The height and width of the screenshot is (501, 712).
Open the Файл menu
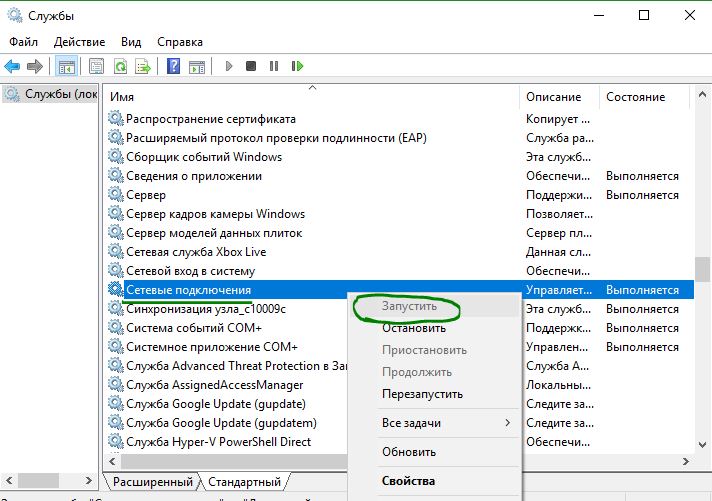click(x=24, y=42)
